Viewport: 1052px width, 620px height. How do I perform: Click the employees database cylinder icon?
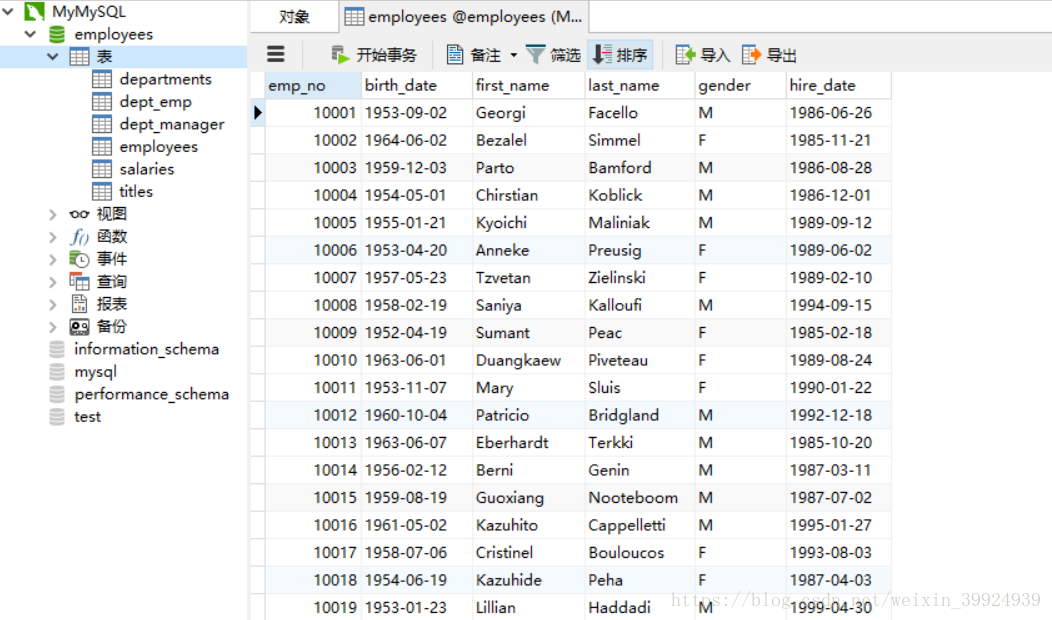(57, 34)
